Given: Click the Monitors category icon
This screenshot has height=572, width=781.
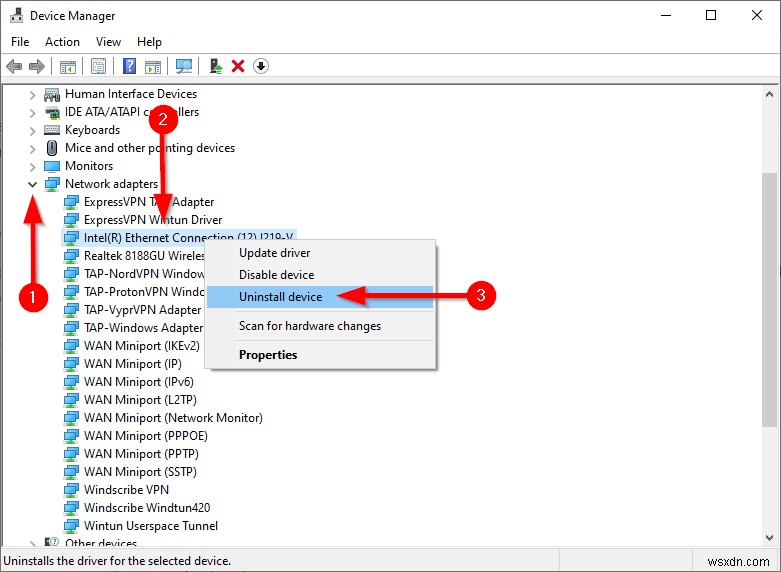Looking at the screenshot, I should (x=52, y=166).
